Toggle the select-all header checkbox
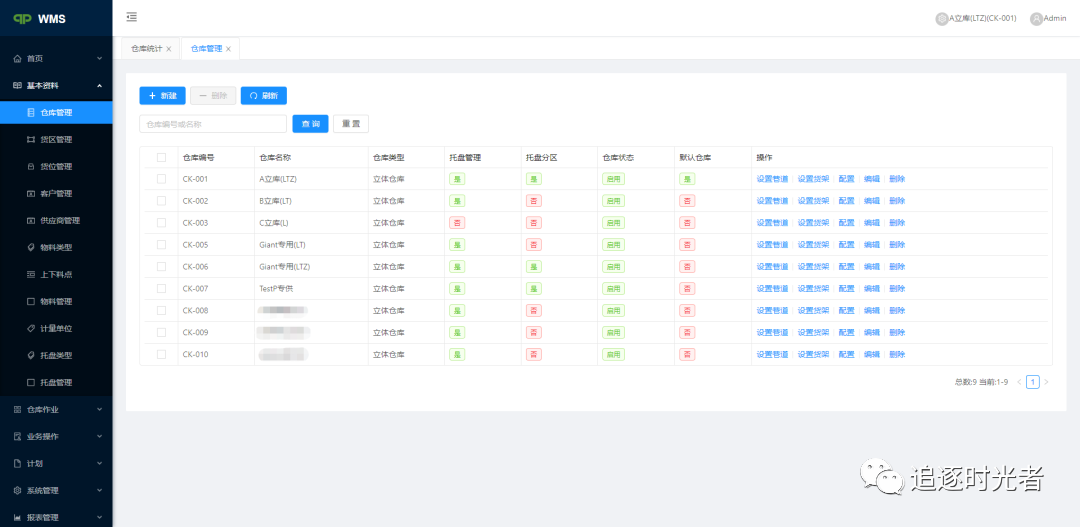 point(161,157)
